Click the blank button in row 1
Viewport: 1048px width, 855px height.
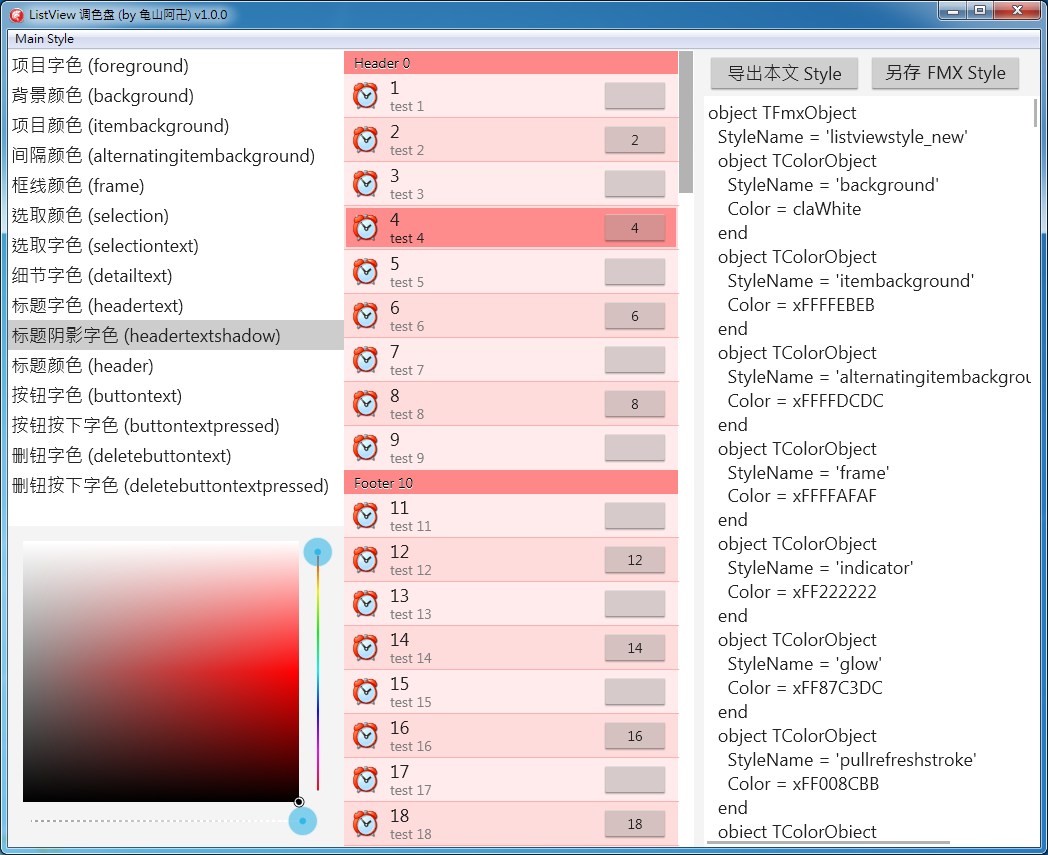click(x=635, y=96)
